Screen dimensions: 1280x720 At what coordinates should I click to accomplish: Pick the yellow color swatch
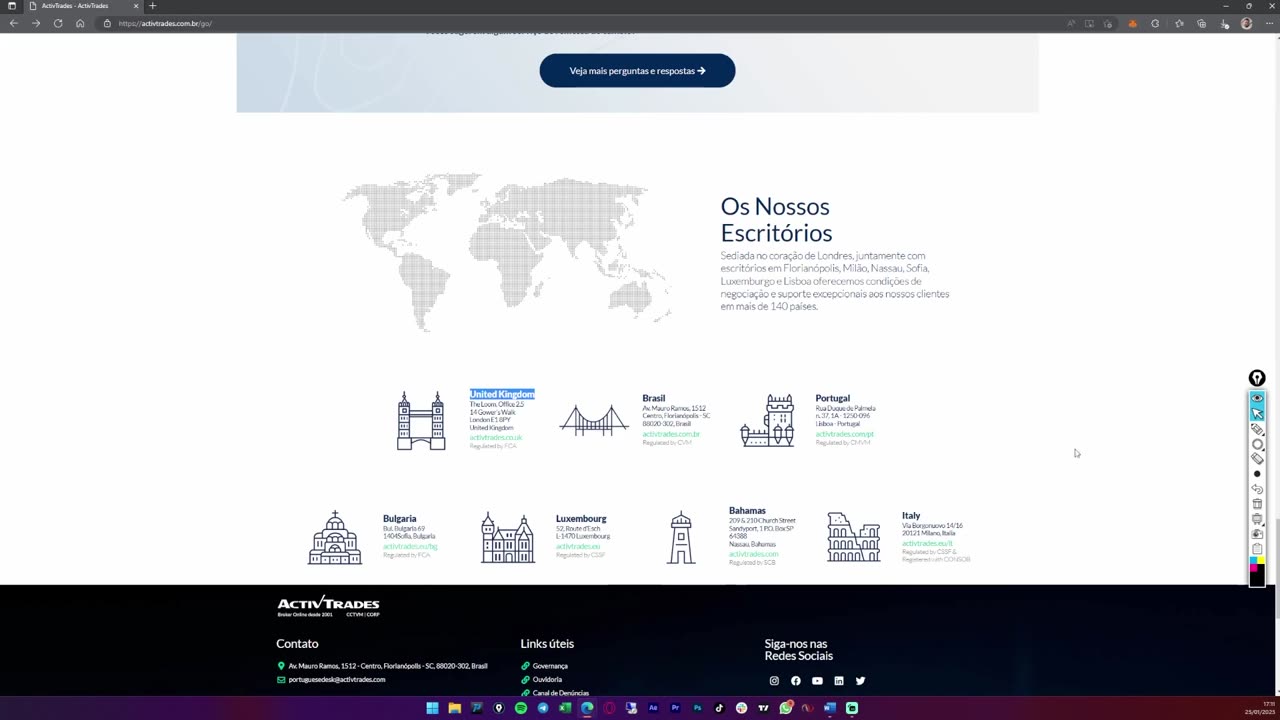1261,560
